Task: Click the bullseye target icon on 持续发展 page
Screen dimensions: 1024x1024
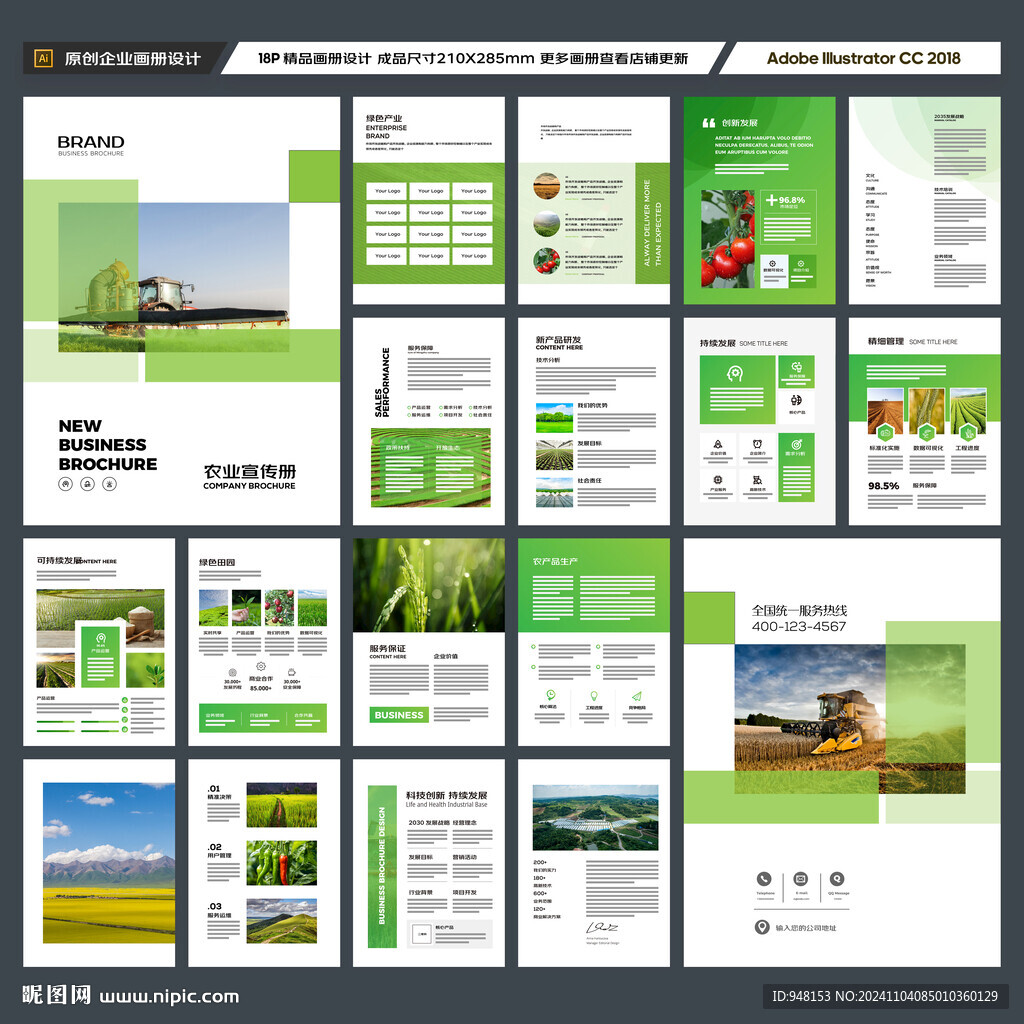Action: point(796,444)
